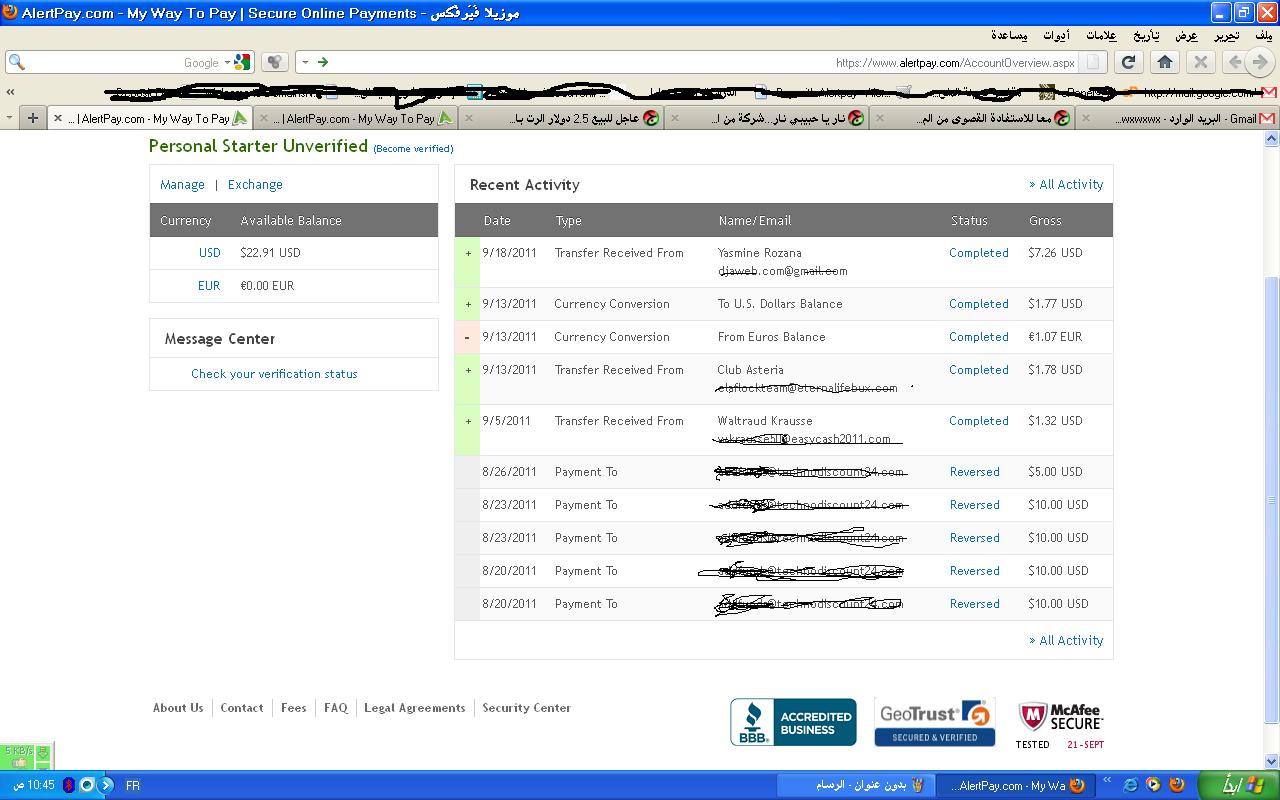Click the Windows Start button
The height and width of the screenshot is (800, 1280).
coord(1238,786)
